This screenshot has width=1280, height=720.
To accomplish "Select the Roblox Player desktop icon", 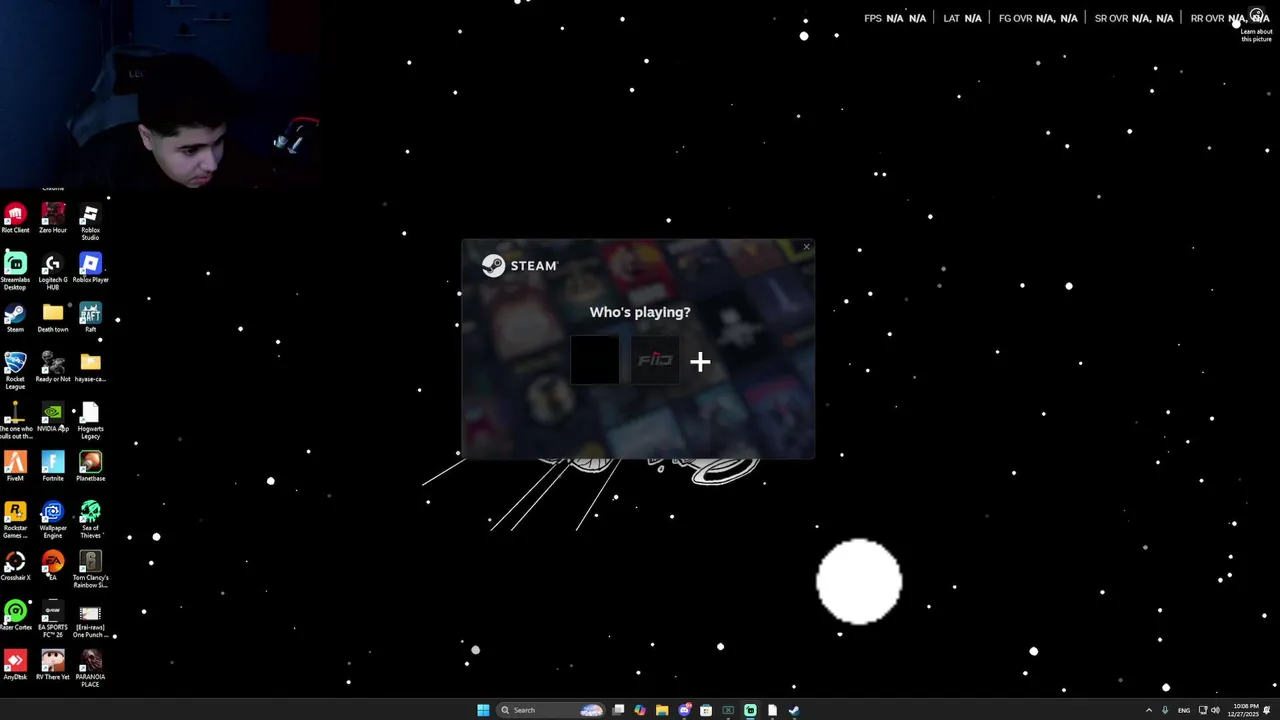I will coord(90,268).
